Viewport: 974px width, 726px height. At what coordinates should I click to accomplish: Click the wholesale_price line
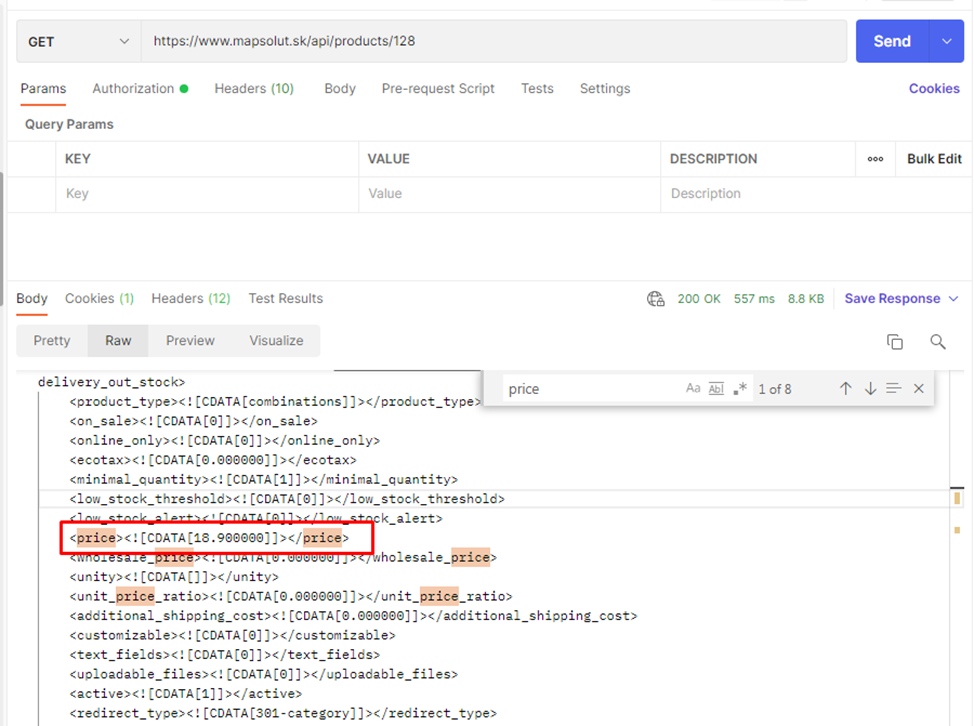pos(283,557)
